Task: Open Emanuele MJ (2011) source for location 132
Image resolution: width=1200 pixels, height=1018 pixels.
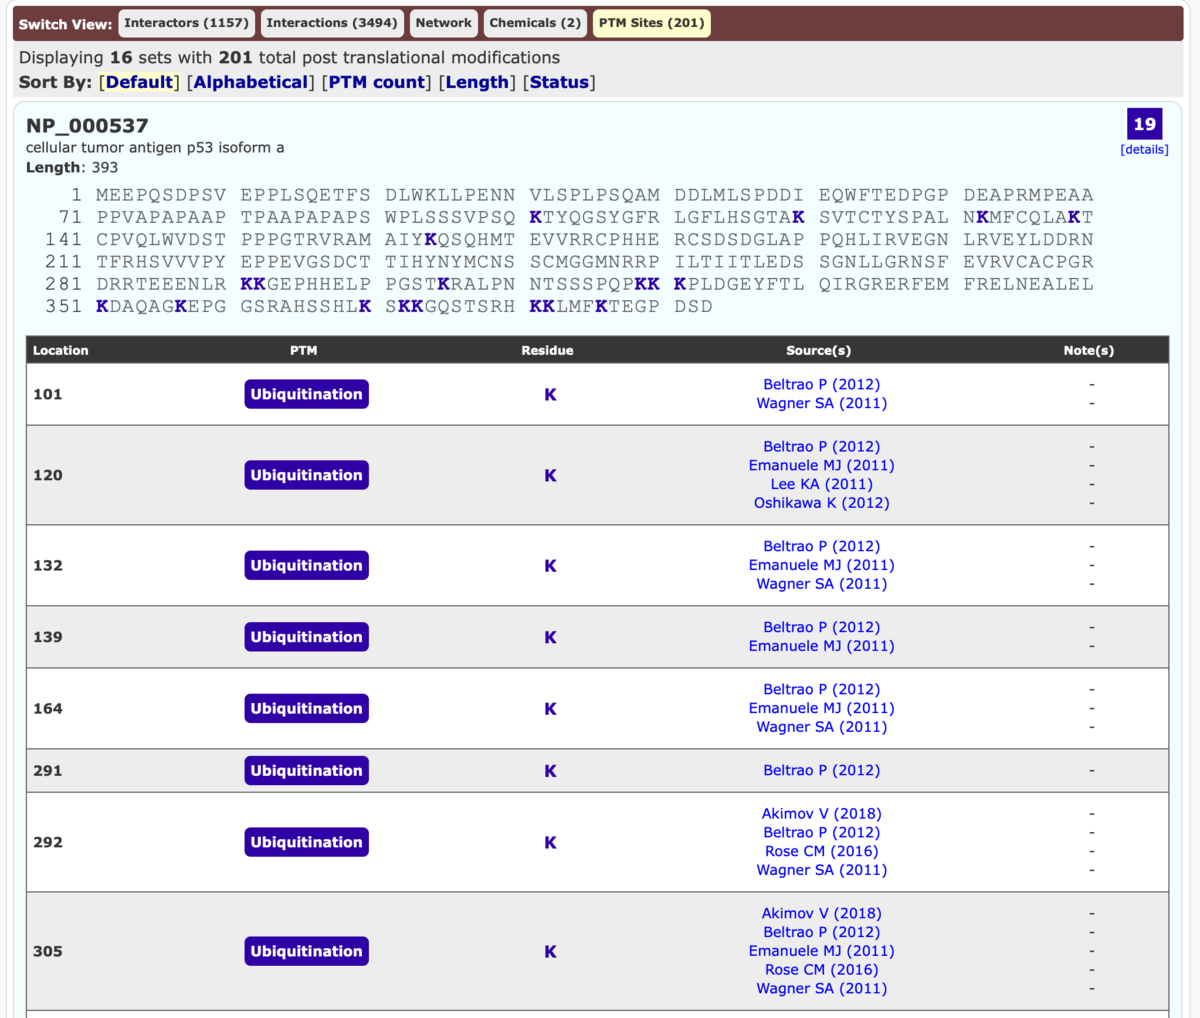Action: pyautogui.click(x=822, y=565)
